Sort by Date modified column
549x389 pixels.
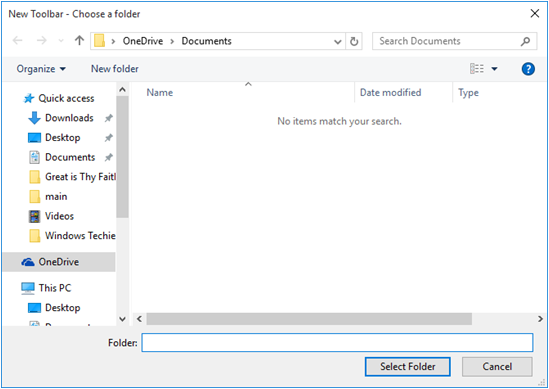(390, 93)
